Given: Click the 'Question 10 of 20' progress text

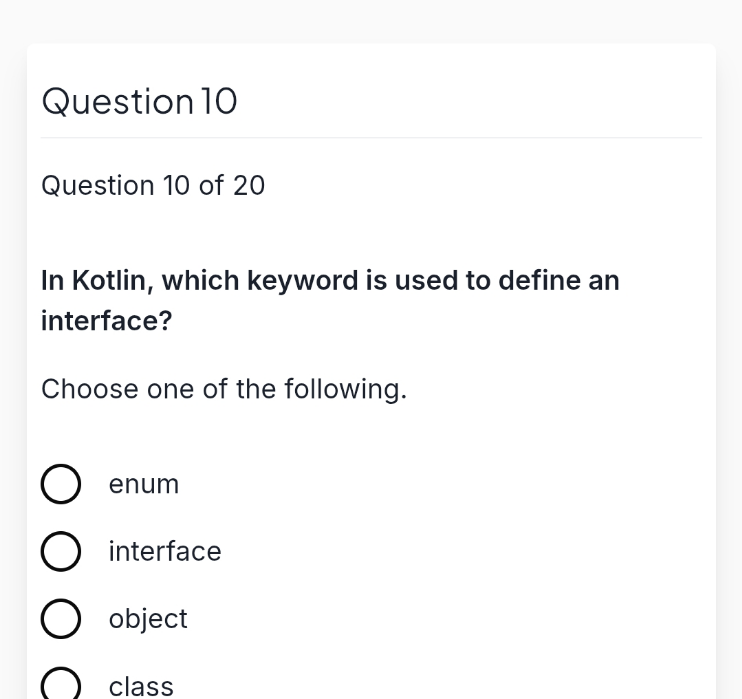Looking at the screenshot, I should coord(153,185).
